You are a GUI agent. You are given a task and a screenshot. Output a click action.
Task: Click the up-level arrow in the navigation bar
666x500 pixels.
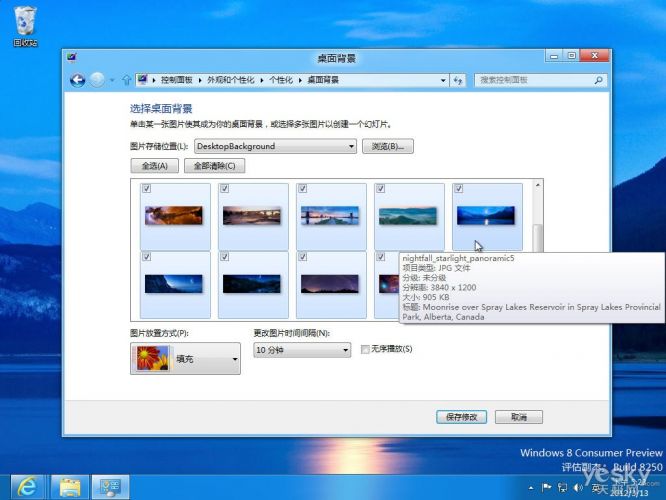click(127, 79)
